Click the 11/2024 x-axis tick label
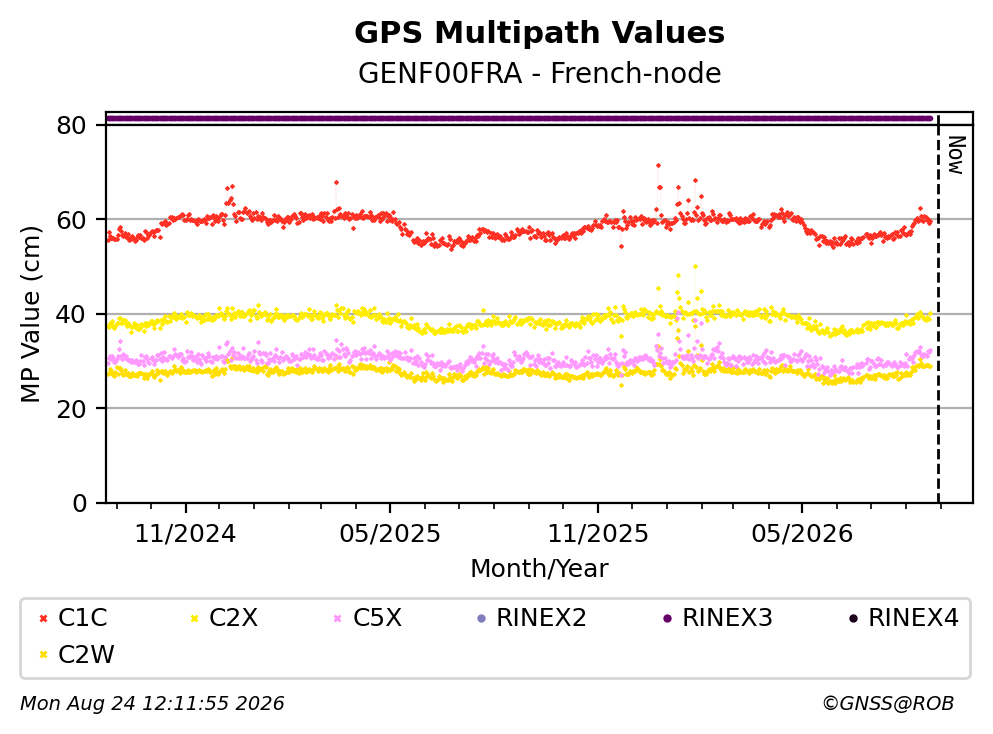 click(186, 534)
